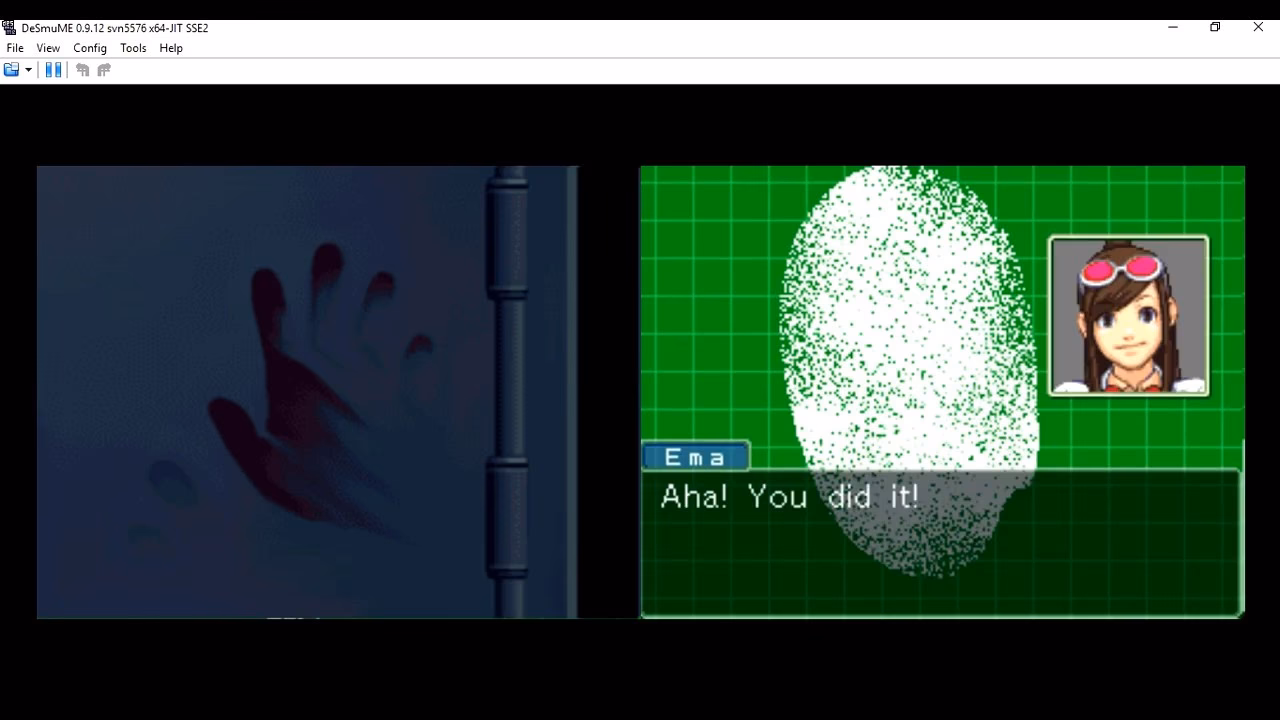Restore down the DeSmuME window
This screenshot has width=1280, height=720.
click(1215, 27)
